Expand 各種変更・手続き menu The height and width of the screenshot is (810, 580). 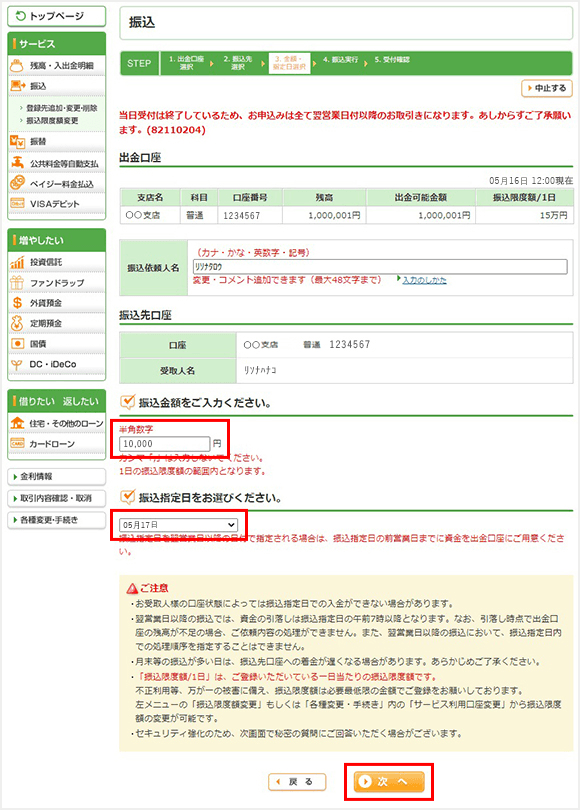coord(56,520)
